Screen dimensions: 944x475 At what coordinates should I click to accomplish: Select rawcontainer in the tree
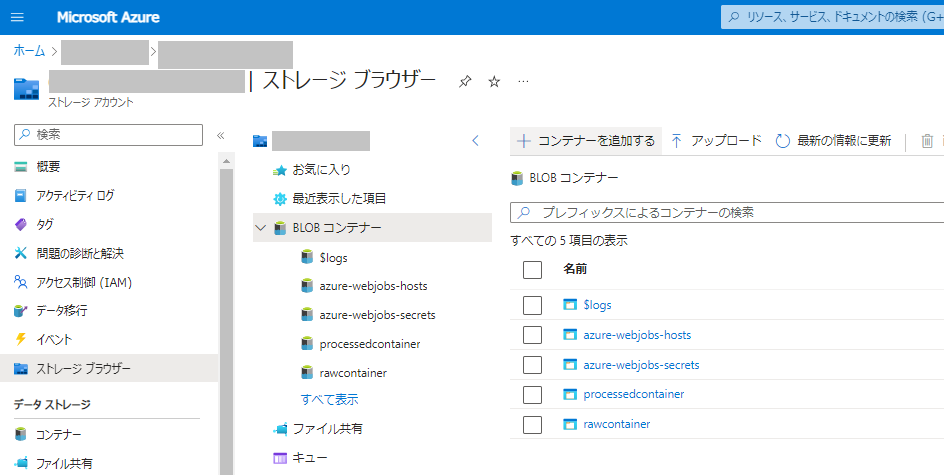tap(353, 373)
